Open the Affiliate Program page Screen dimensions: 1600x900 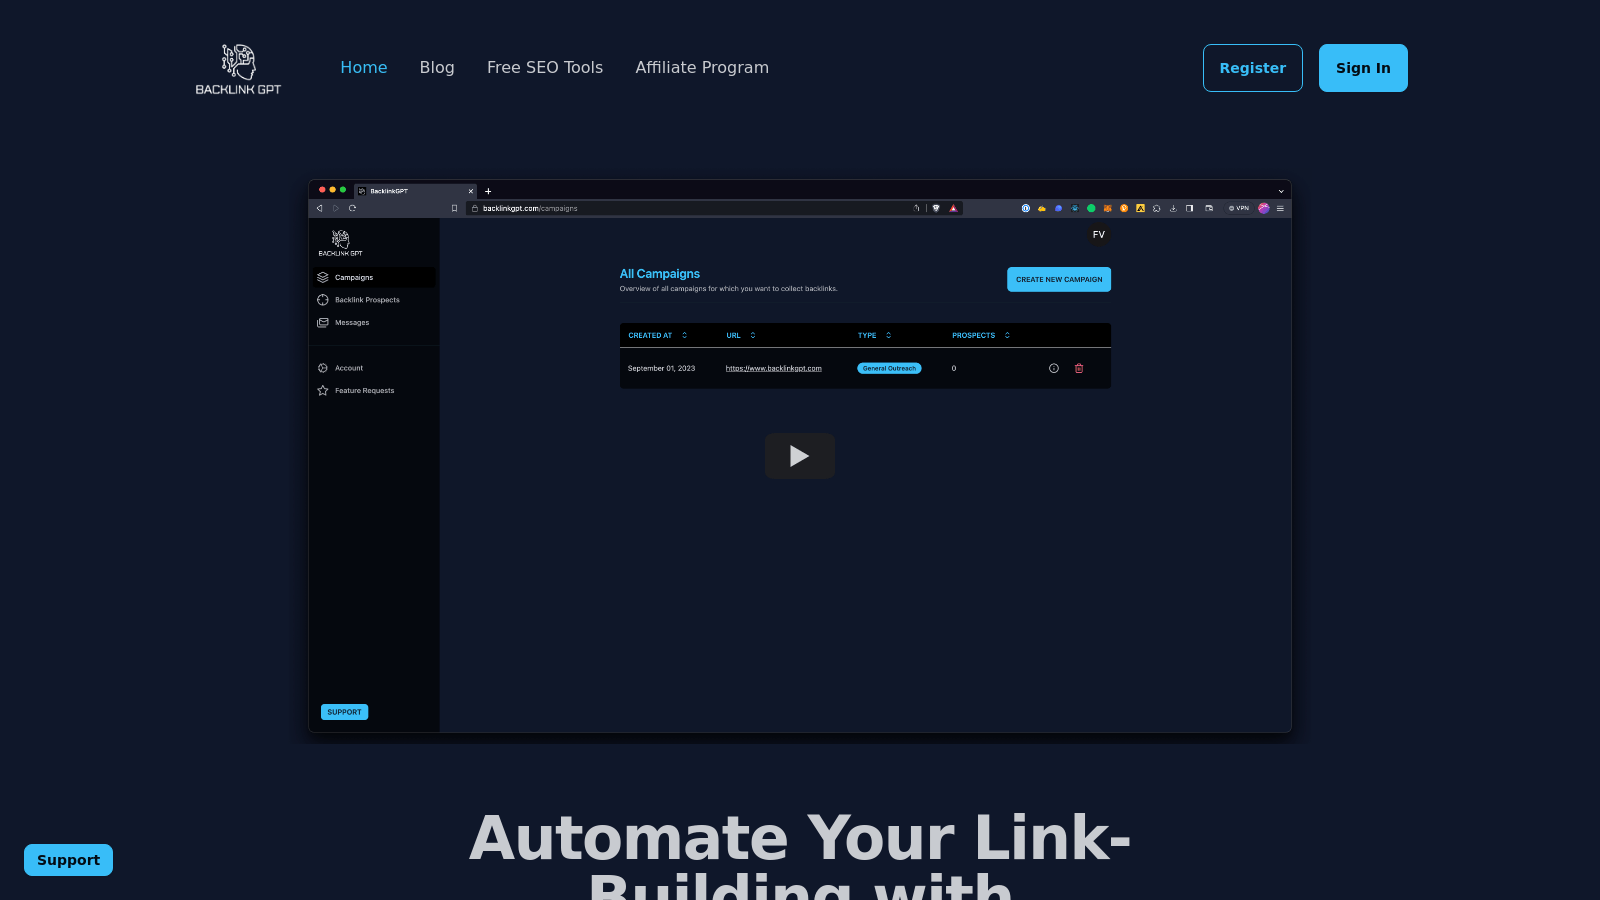(x=702, y=67)
